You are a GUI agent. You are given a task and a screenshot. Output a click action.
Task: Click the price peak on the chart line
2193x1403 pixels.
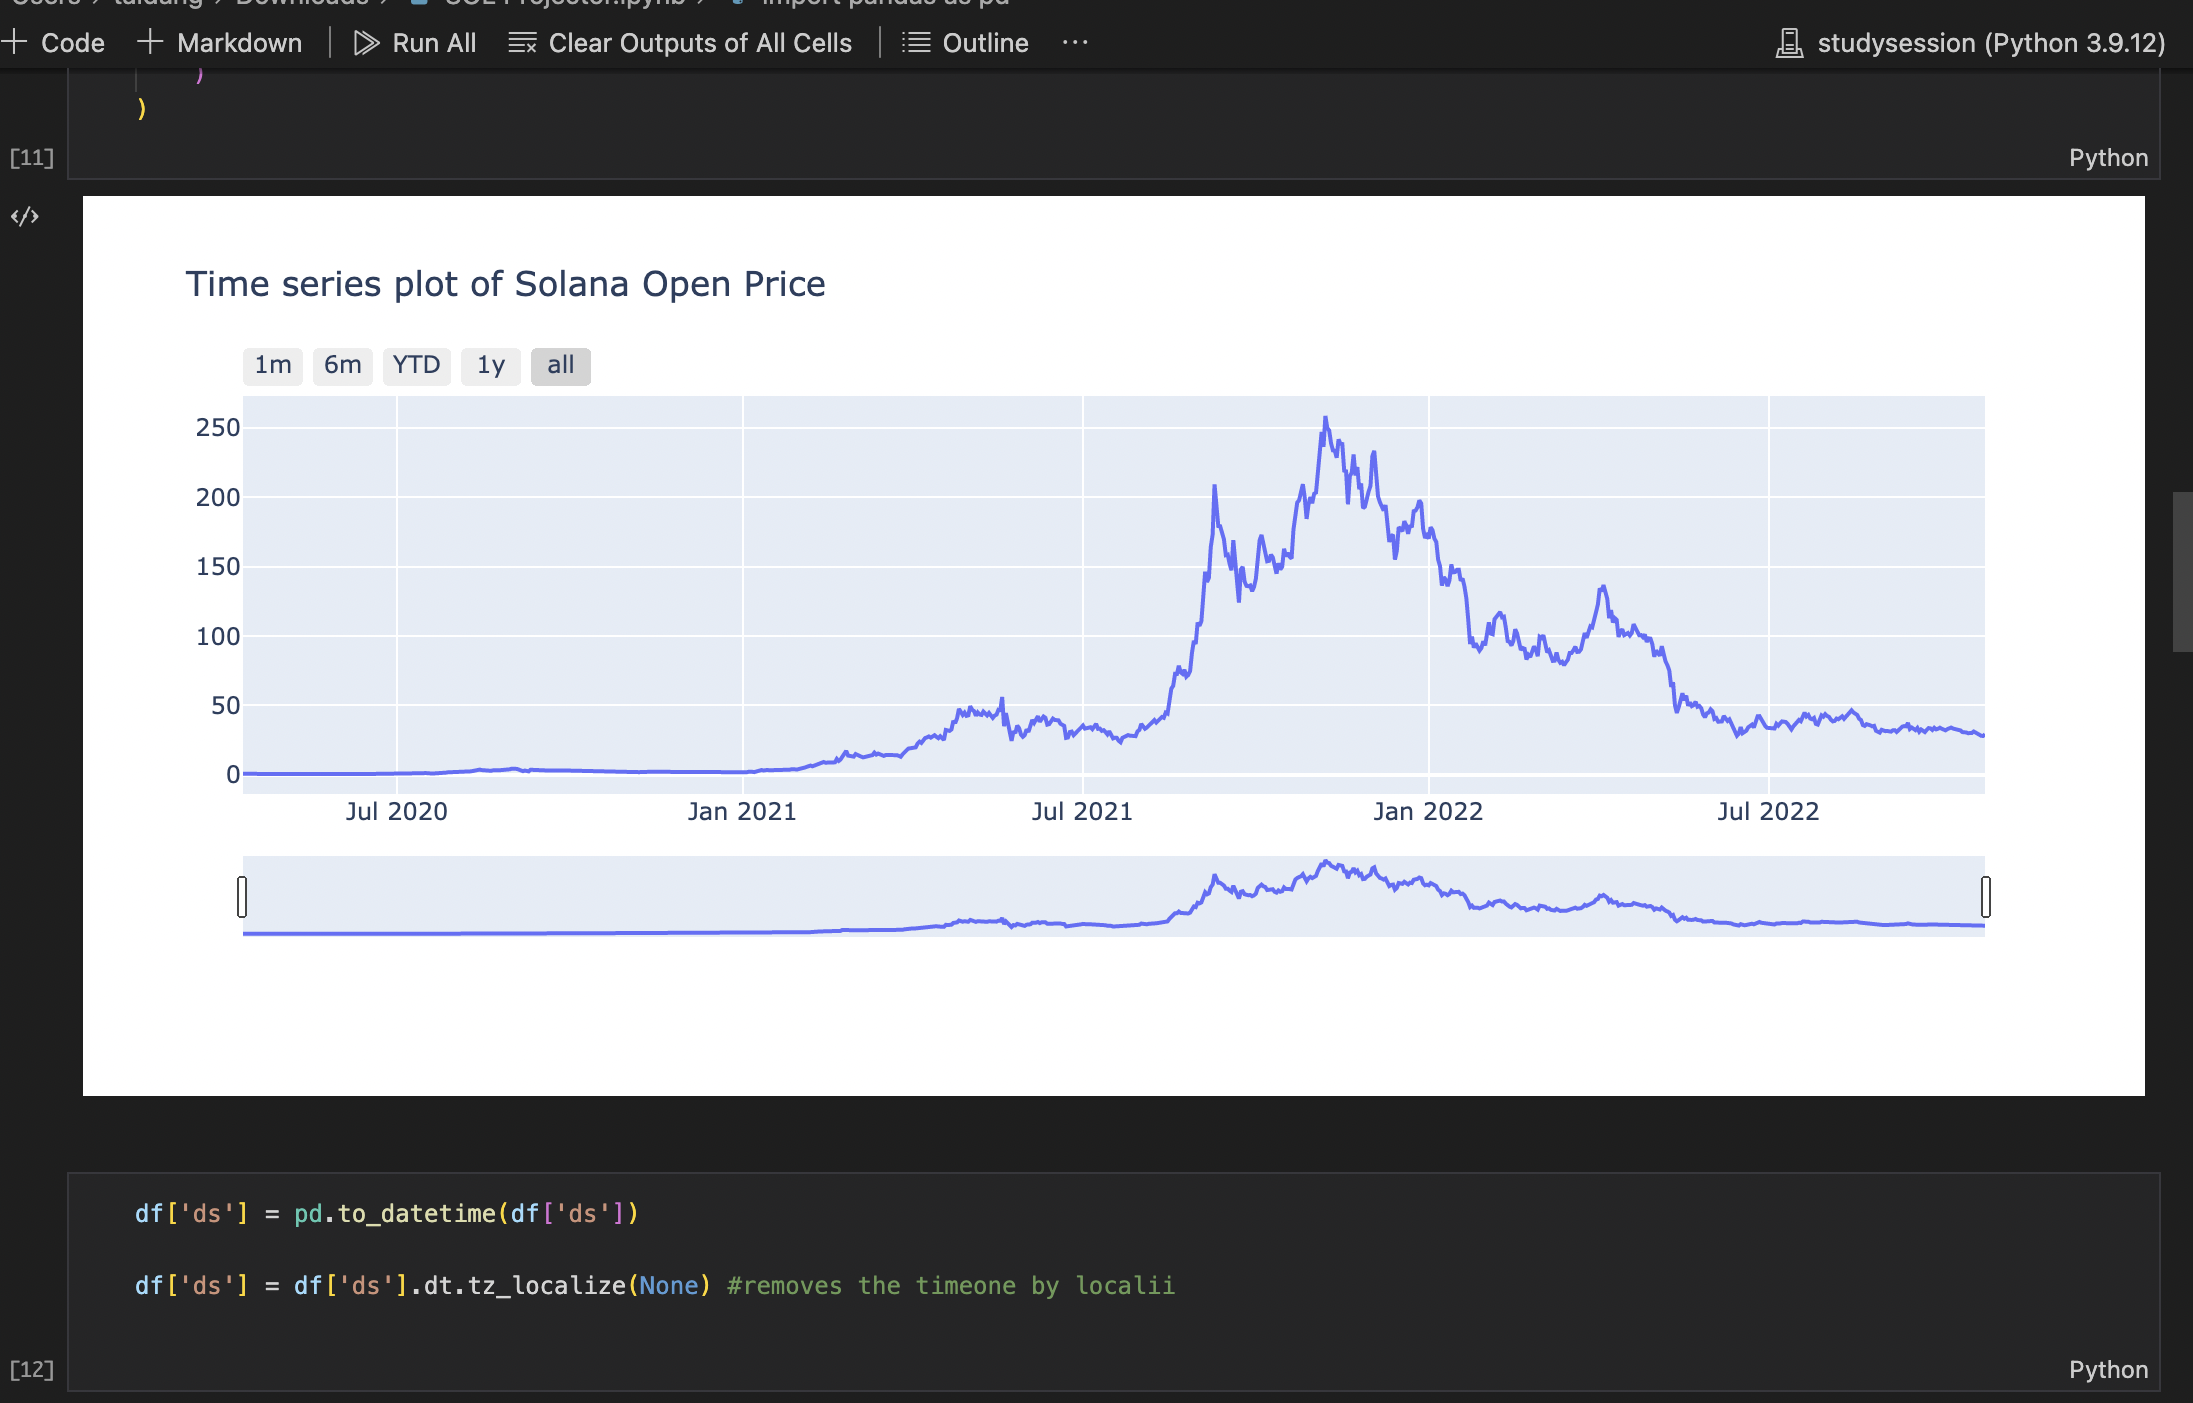click(1326, 419)
